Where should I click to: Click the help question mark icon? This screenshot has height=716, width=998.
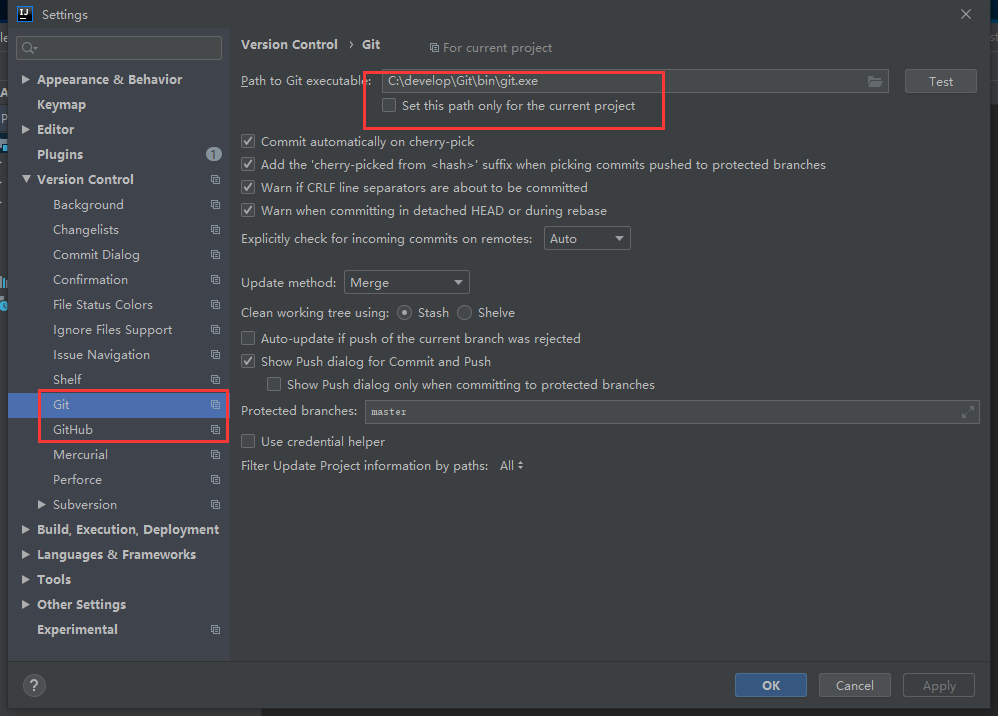point(34,685)
